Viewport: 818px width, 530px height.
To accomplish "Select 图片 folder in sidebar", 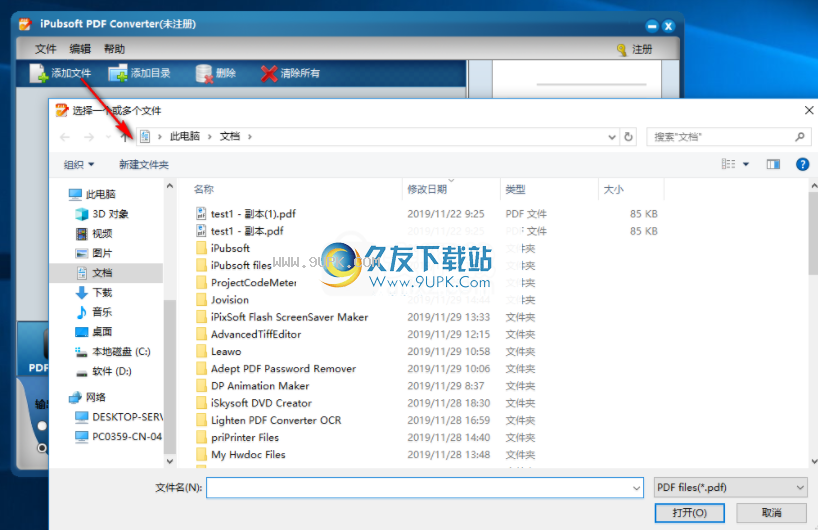I will point(94,253).
